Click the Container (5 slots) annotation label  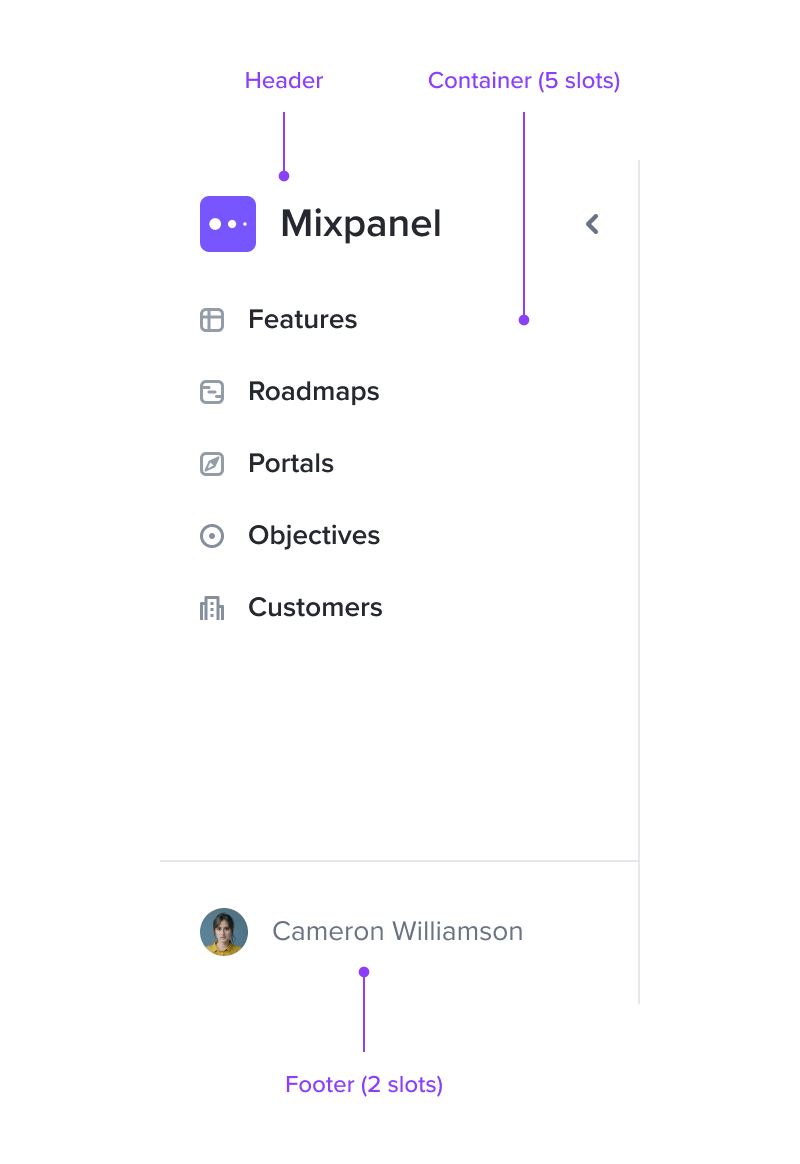pos(524,80)
